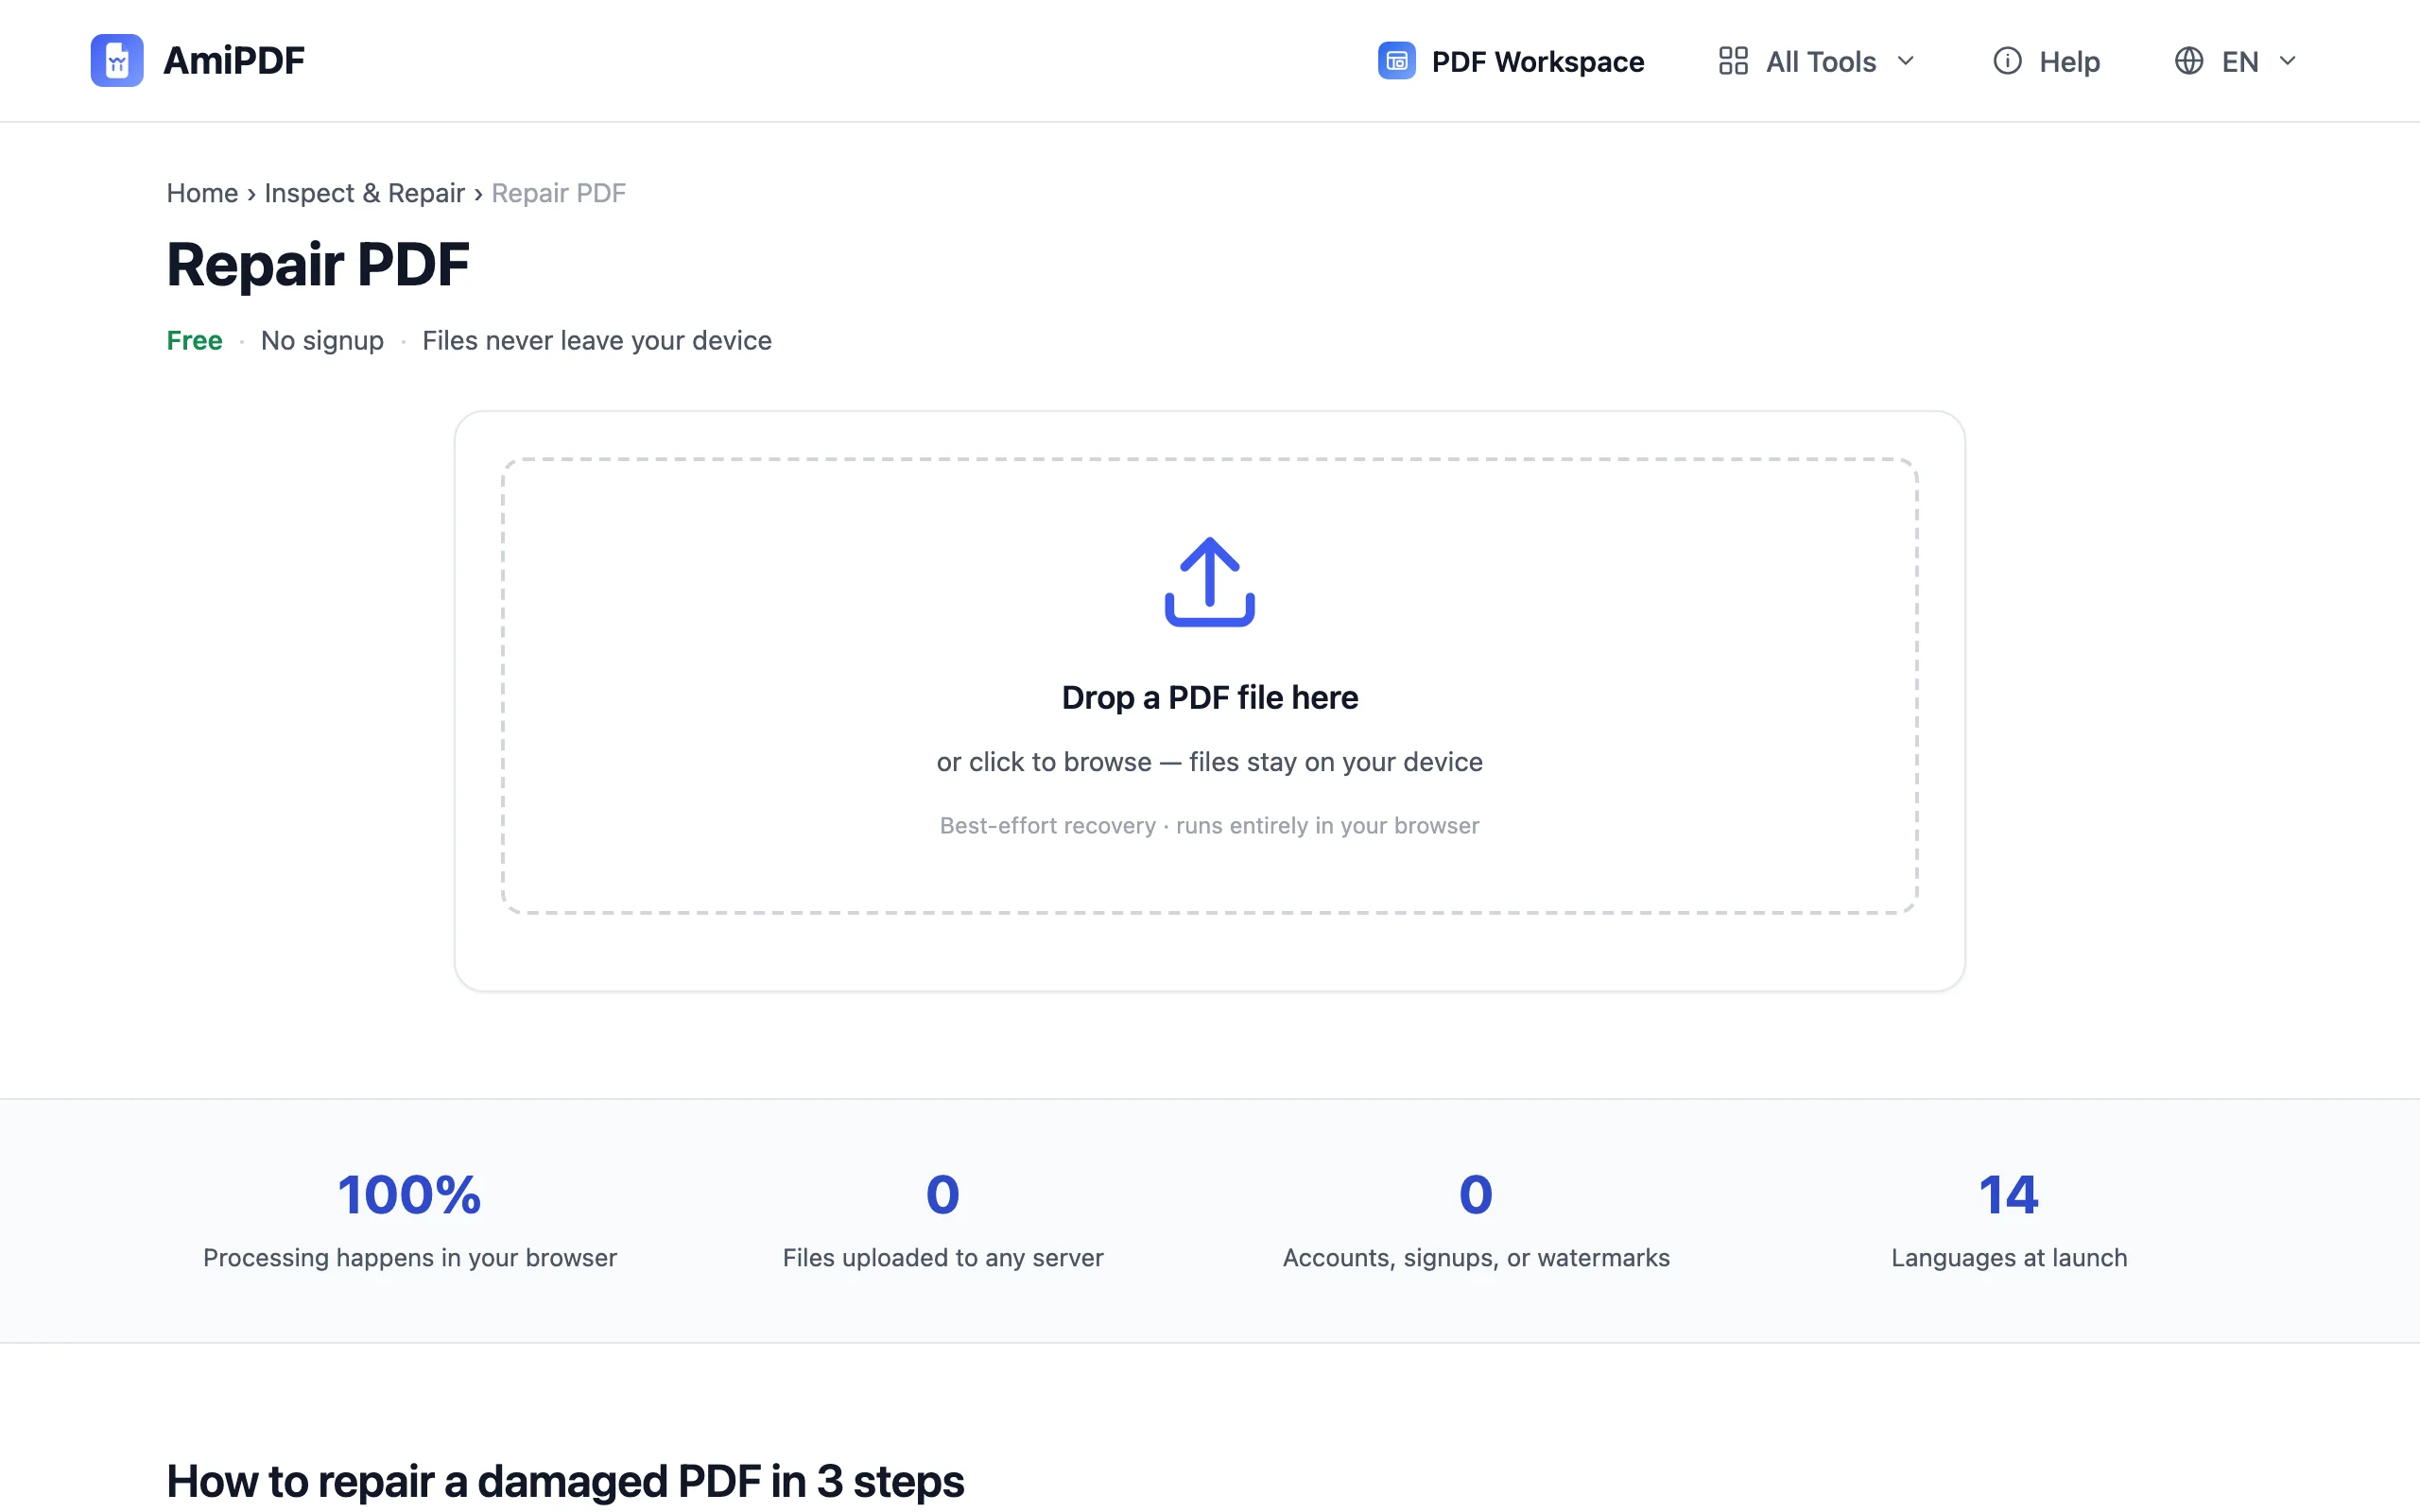Click 'Files uploaded to any server' caption
Screen dimensions: 2420x1512
point(943,1258)
